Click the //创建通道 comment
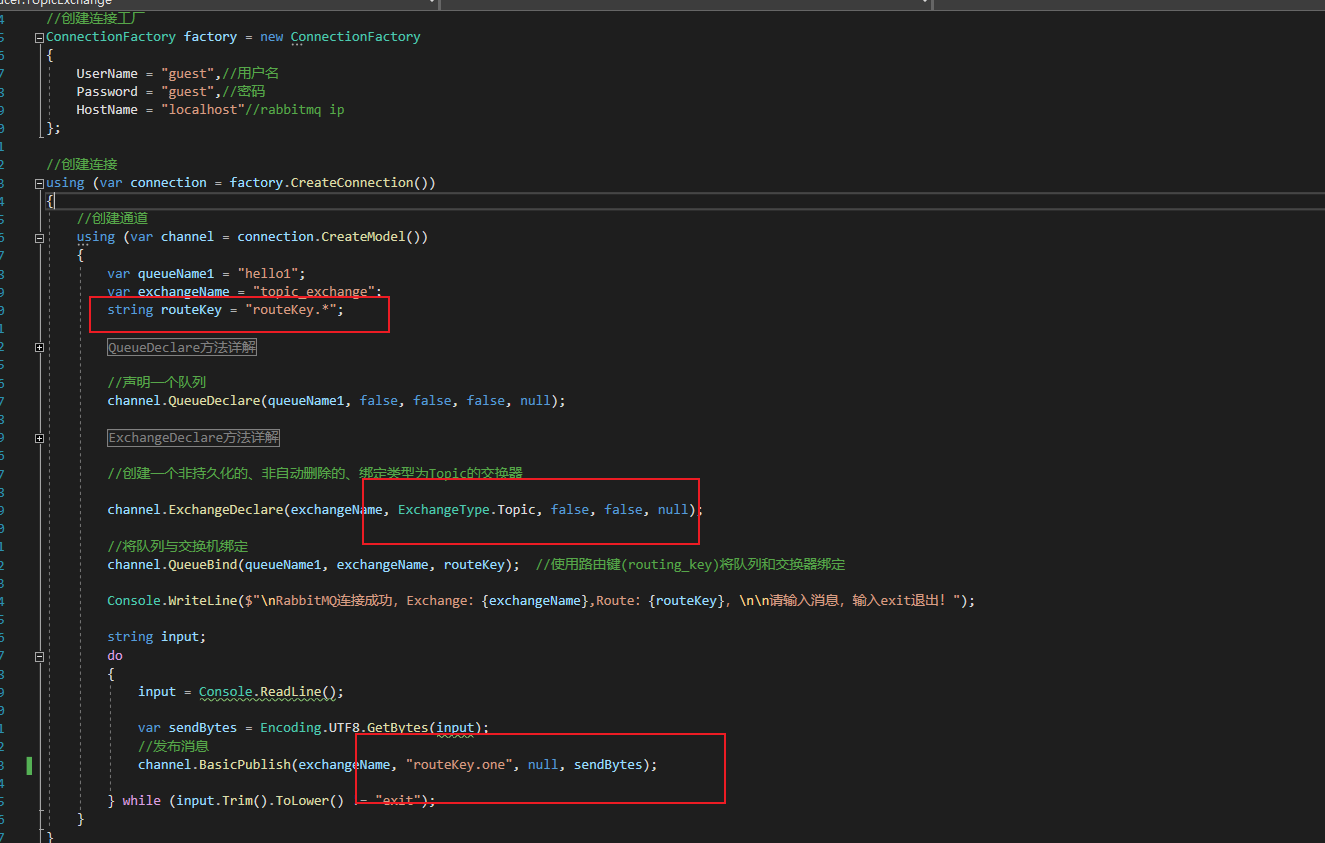 coord(112,218)
